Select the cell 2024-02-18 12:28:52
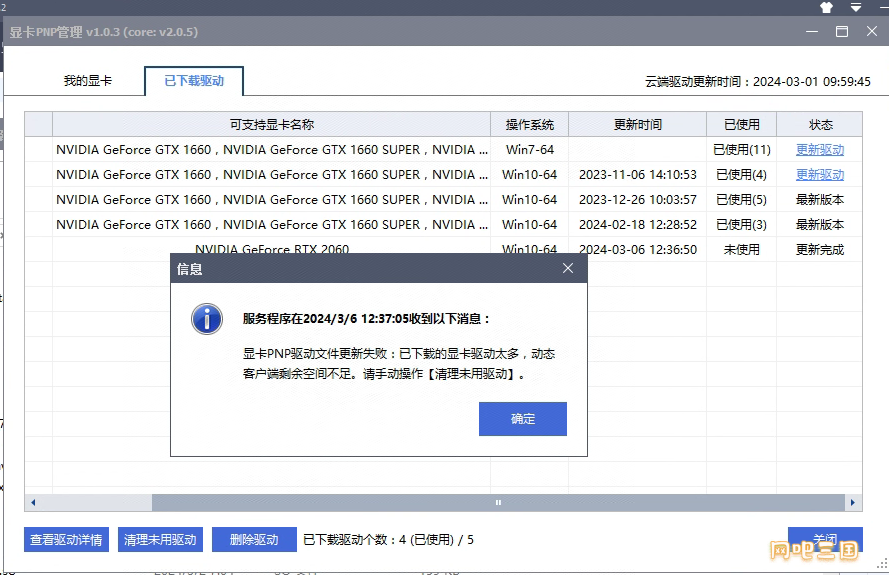889x575 pixels. (x=637, y=225)
